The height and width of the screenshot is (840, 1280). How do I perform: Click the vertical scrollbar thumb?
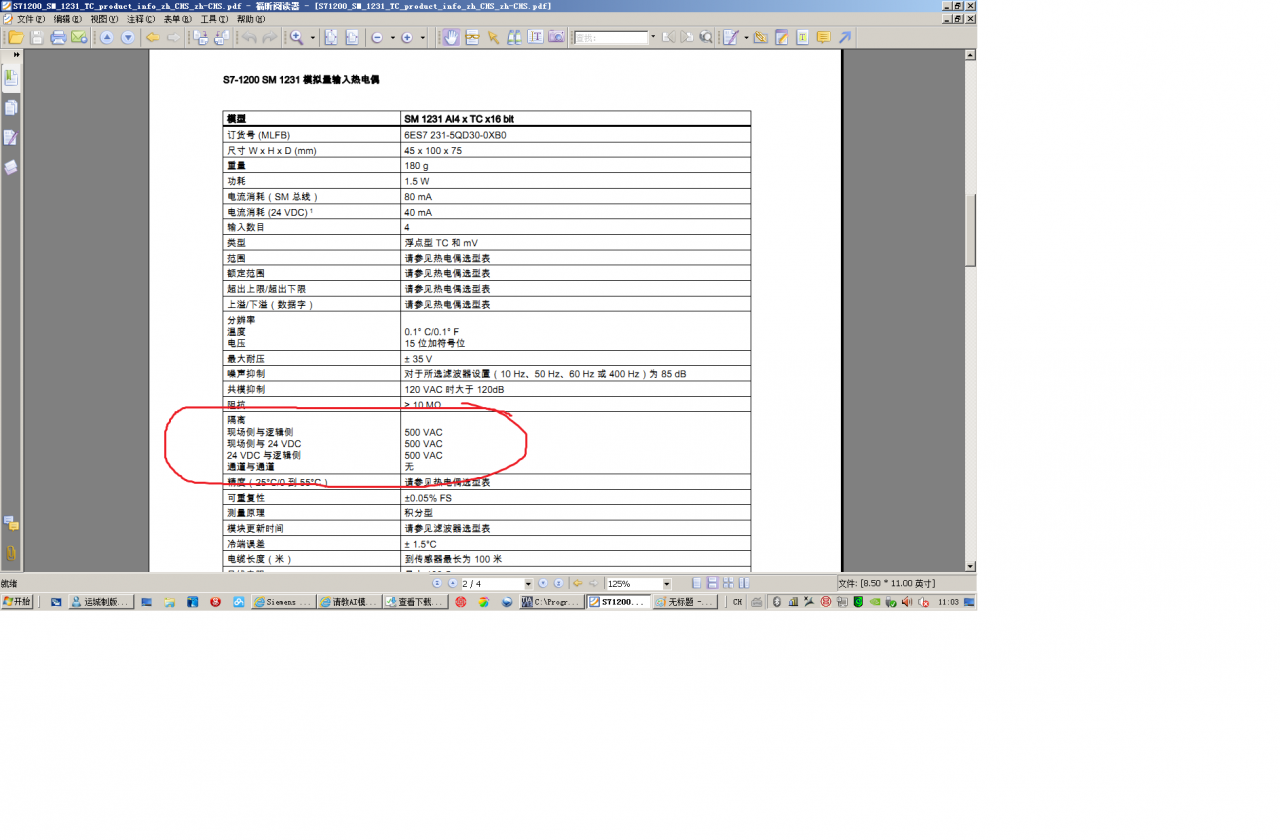point(970,230)
